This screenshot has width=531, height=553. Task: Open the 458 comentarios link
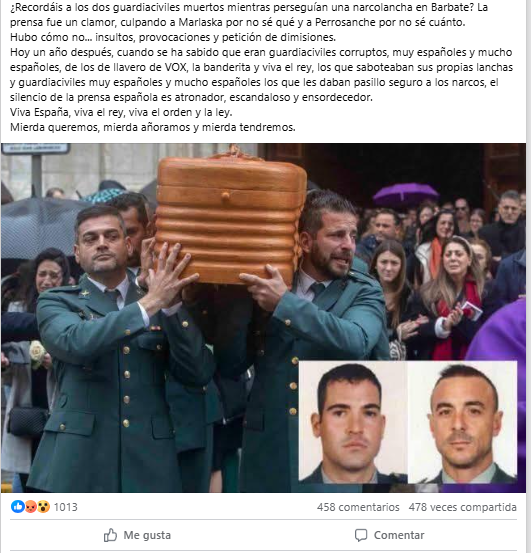358,507
